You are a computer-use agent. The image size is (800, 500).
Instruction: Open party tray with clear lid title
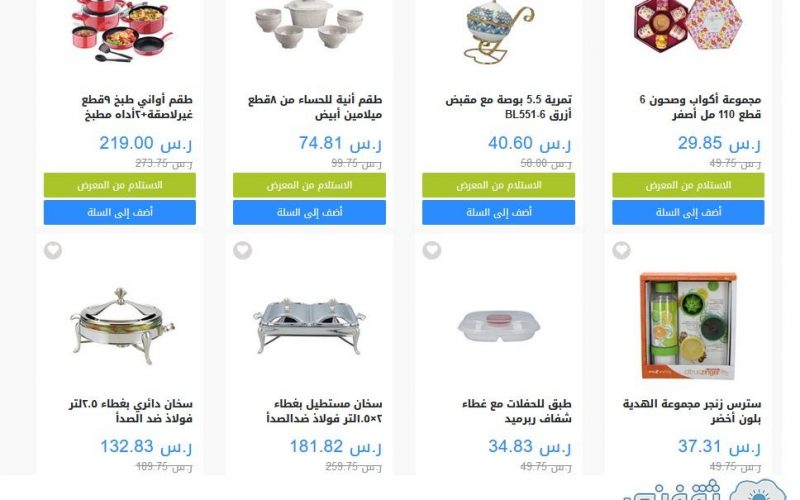click(x=517, y=411)
